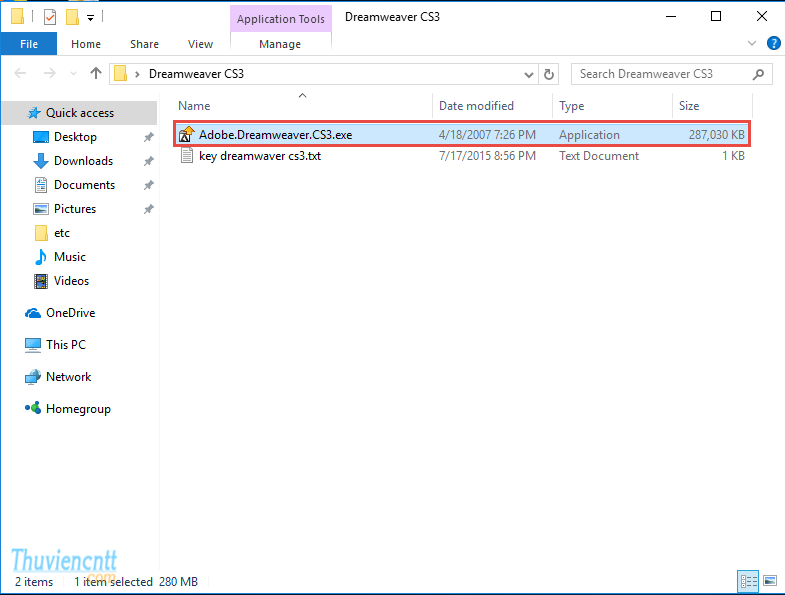The height and width of the screenshot is (595, 785).
Task: Sort by the Name column header
Action: (302, 106)
